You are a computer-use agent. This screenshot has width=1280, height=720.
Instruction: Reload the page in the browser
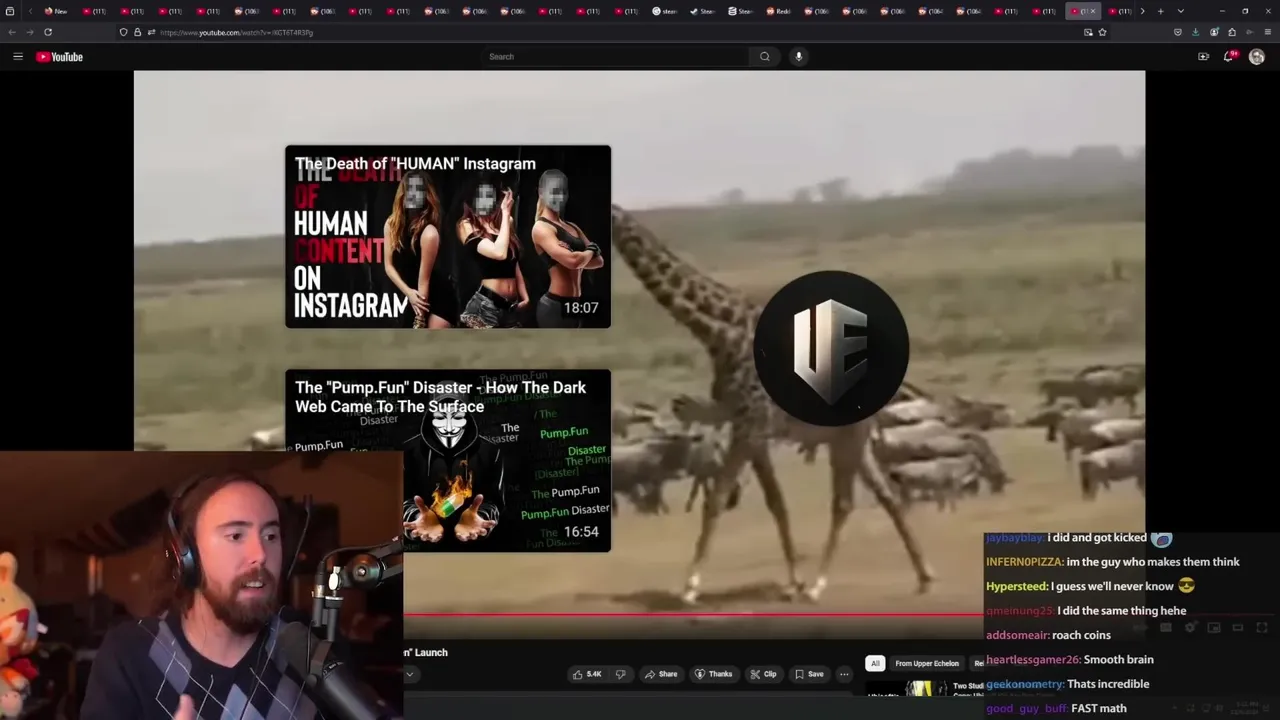tap(47, 32)
